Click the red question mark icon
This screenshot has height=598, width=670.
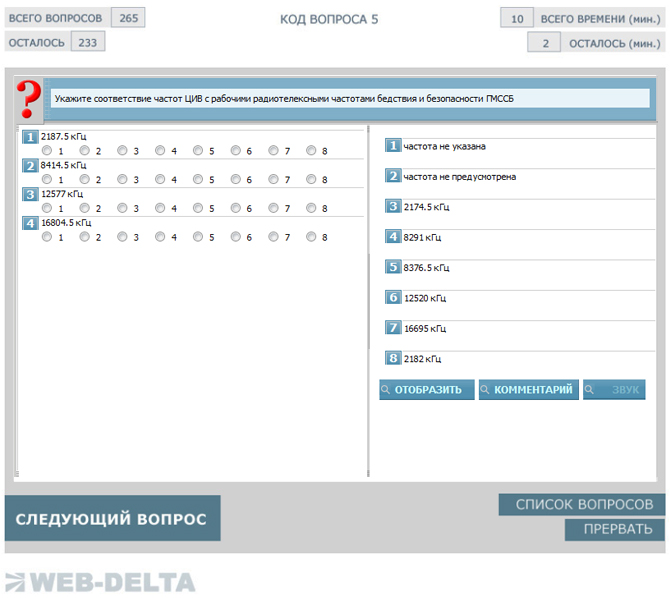point(29,98)
